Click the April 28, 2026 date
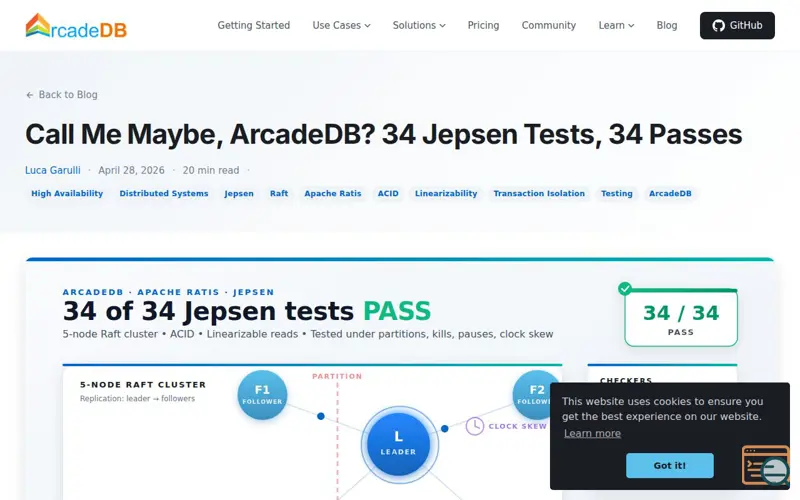 [131, 170]
